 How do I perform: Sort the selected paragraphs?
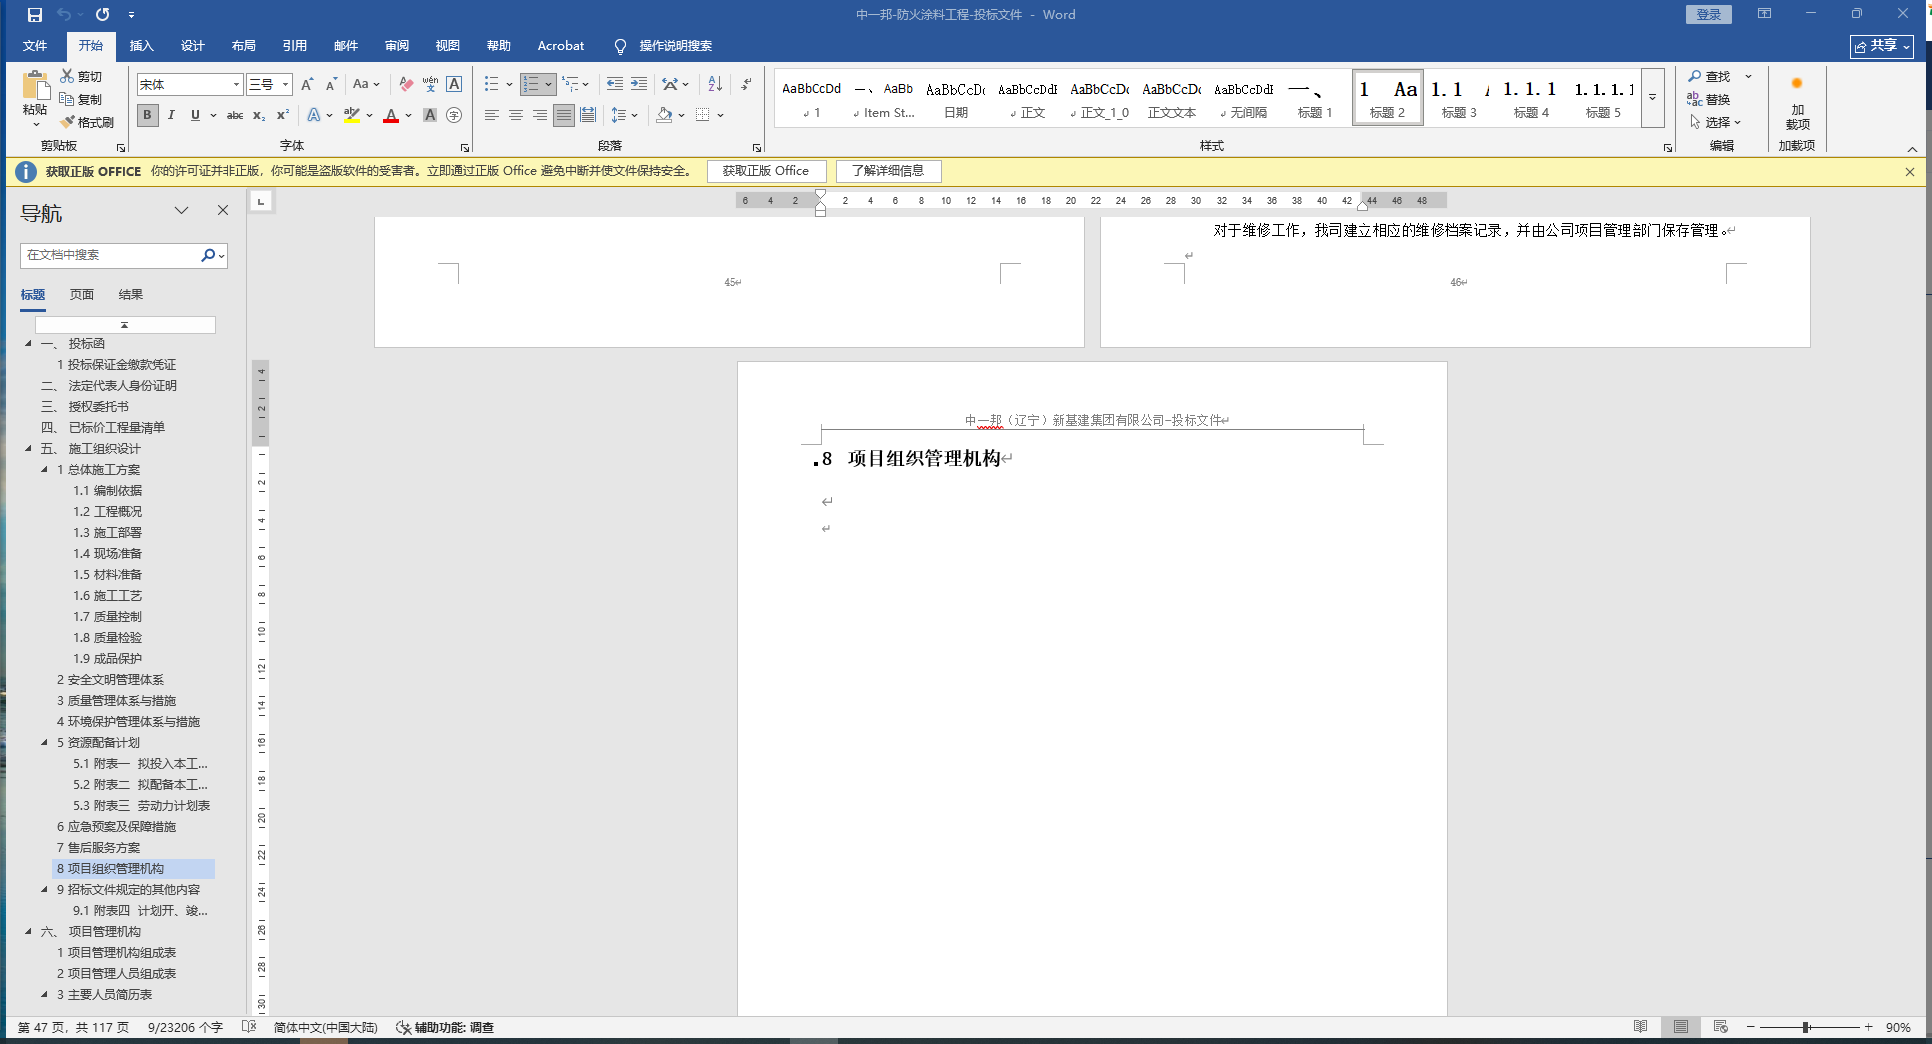(x=715, y=85)
